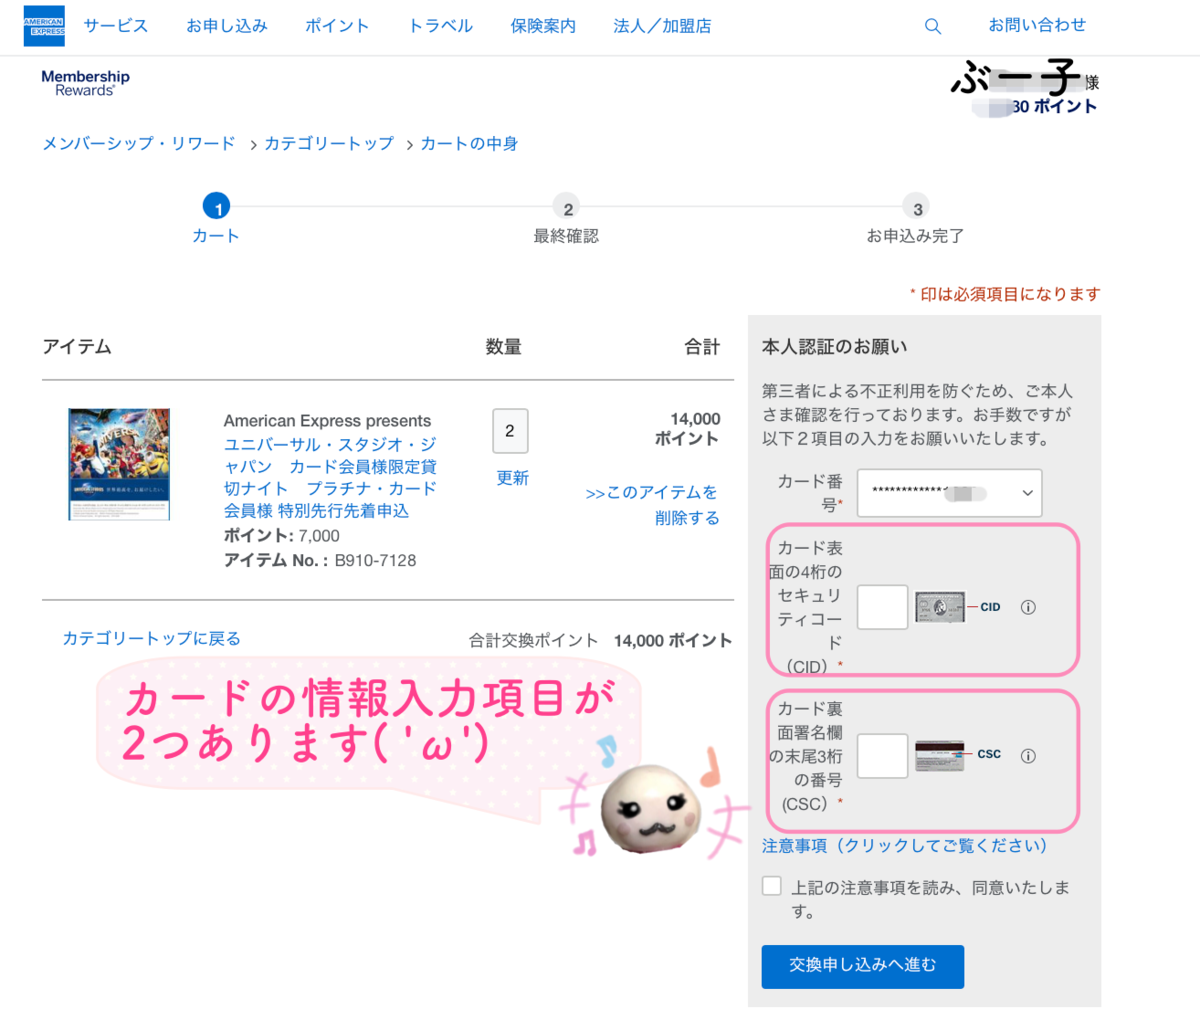Click the CID card illustration image
1200x1030 pixels.
pyautogui.click(x=940, y=607)
